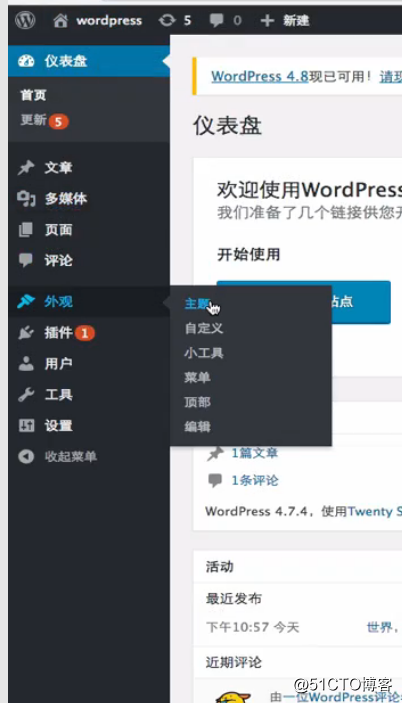Click the updates refresh icon in admin bar
Image resolution: width=402 pixels, height=703 pixels.
[167, 20]
